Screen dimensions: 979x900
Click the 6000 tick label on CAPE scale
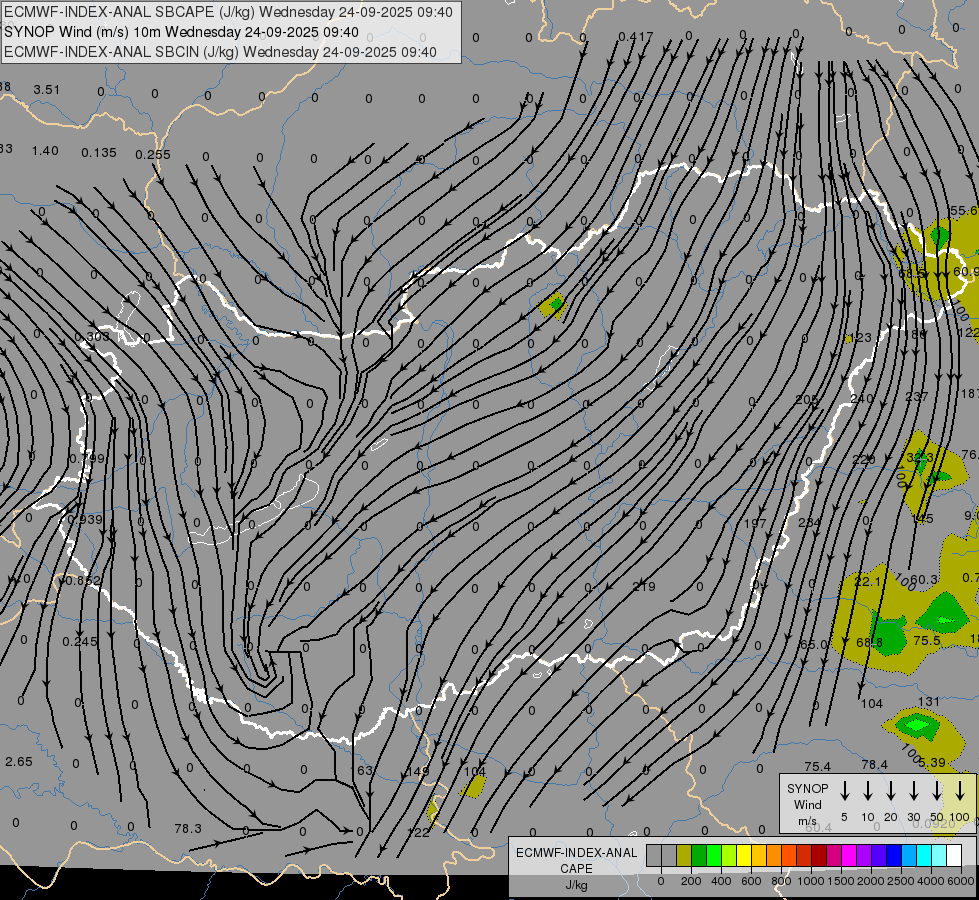click(962, 881)
